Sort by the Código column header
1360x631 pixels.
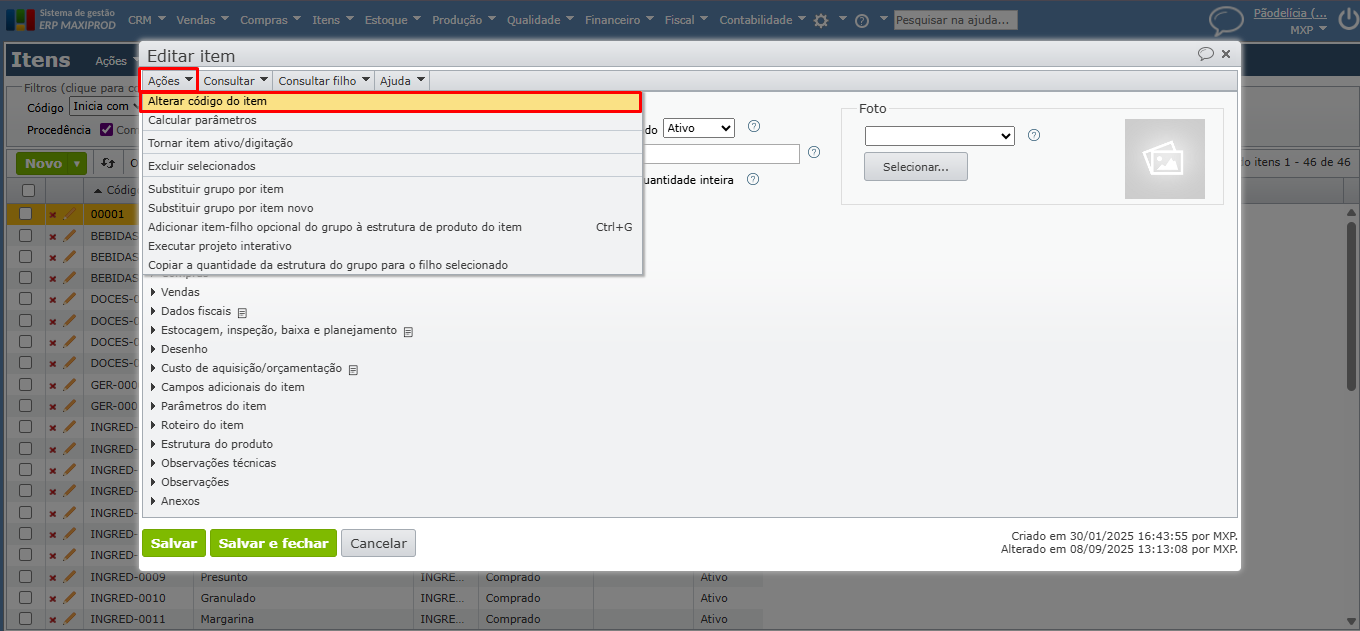pyautogui.click(x=113, y=190)
